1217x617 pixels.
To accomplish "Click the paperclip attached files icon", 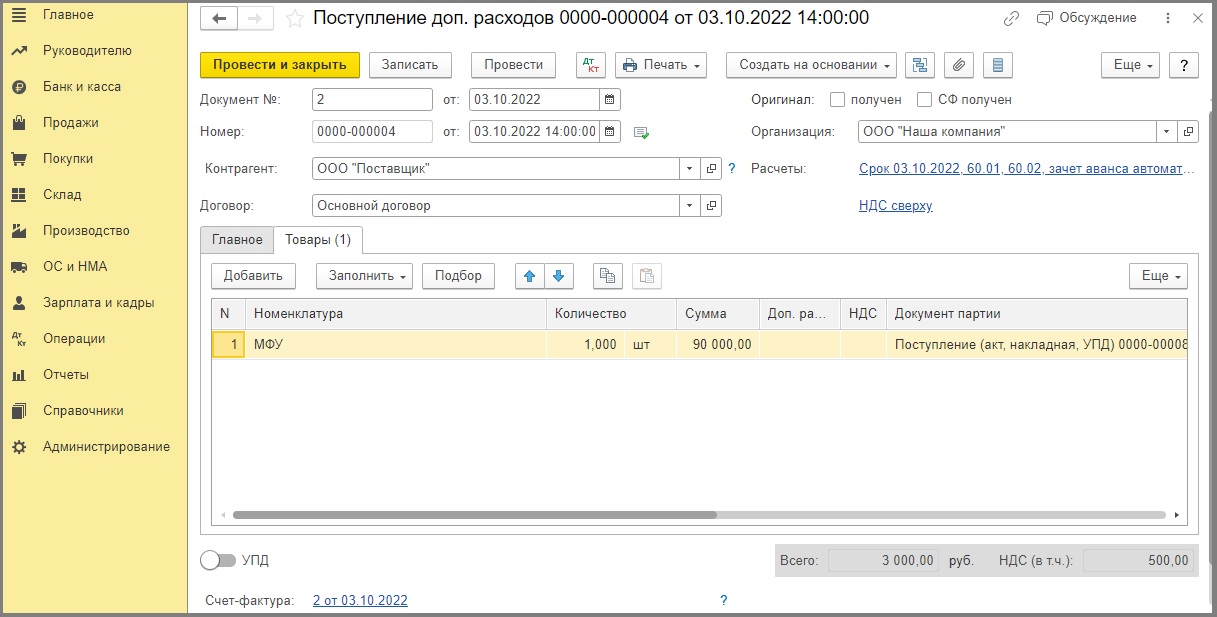I will pyautogui.click(x=958, y=65).
